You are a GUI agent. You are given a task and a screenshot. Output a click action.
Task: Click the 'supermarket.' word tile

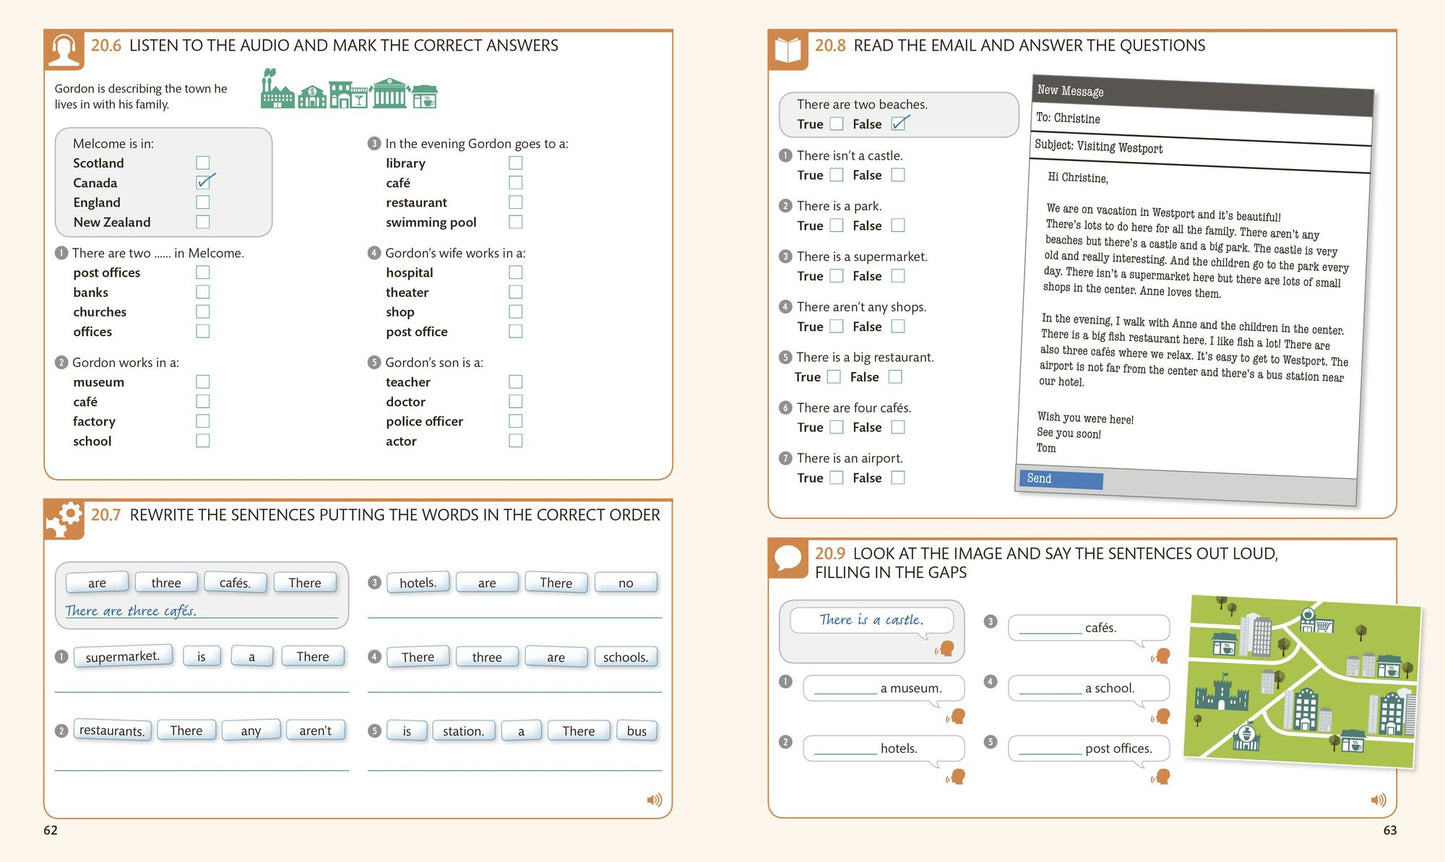pos(122,657)
